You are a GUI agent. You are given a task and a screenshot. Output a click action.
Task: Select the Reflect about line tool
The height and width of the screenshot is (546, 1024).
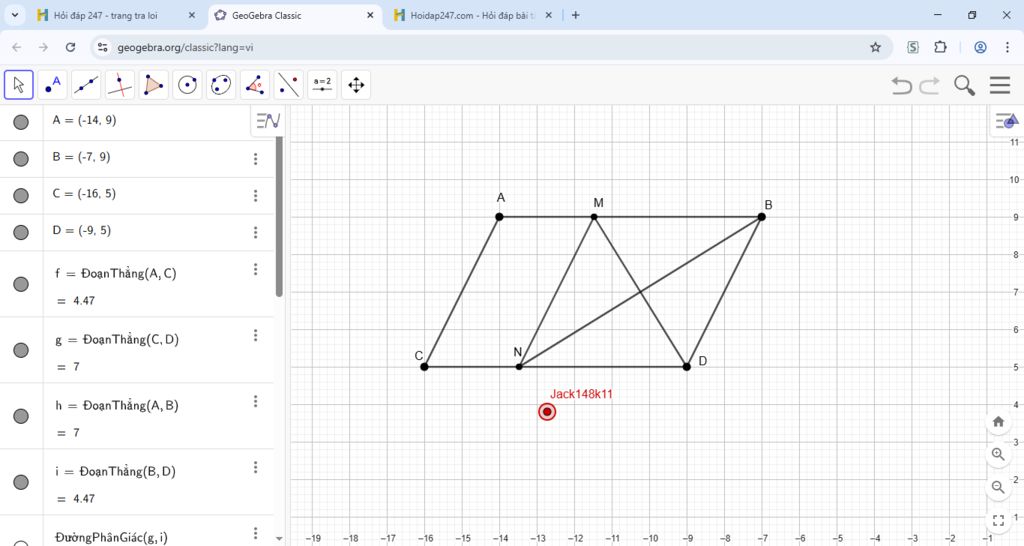pos(289,85)
